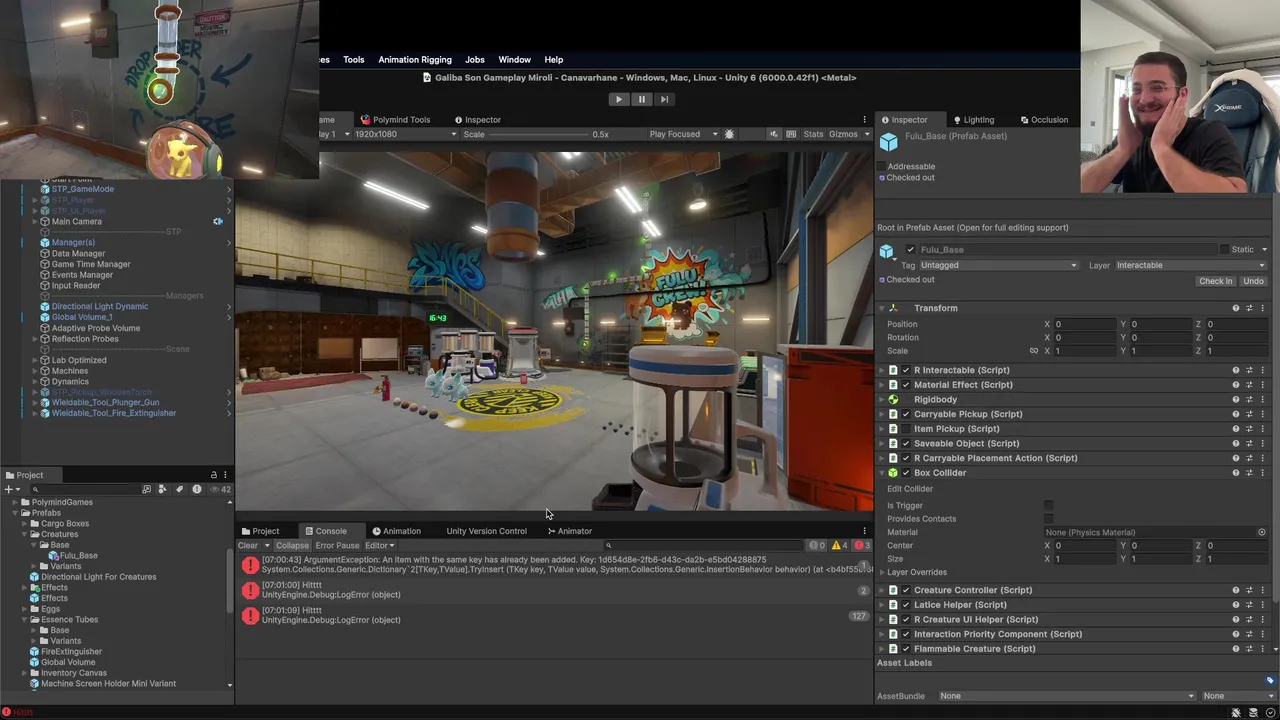The image size is (1280, 720).
Task: Toggle Error Pause in the Console
Action: point(337,546)
